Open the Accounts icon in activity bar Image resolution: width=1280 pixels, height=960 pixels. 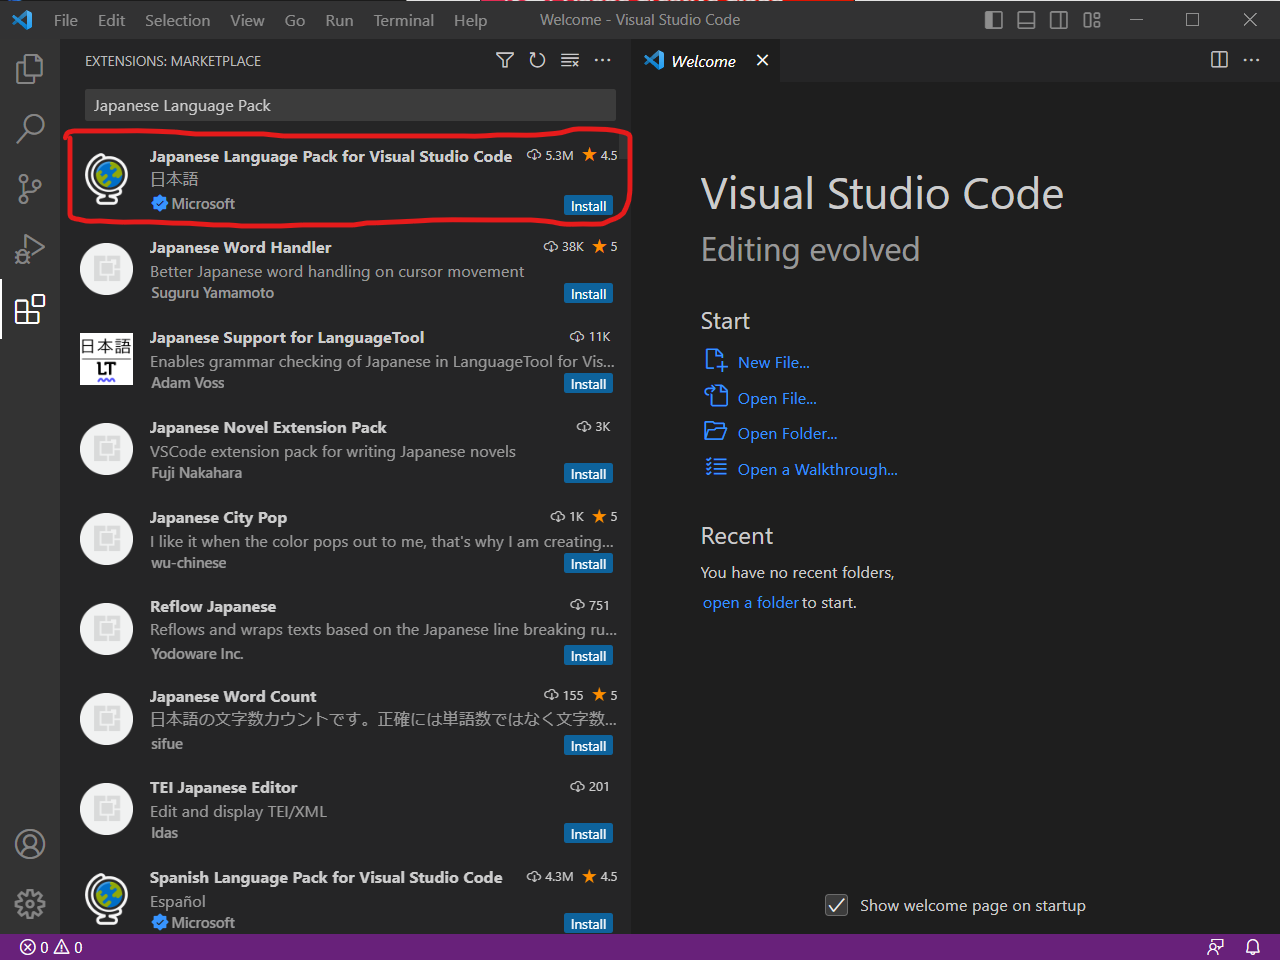click(x=30, y=844)
